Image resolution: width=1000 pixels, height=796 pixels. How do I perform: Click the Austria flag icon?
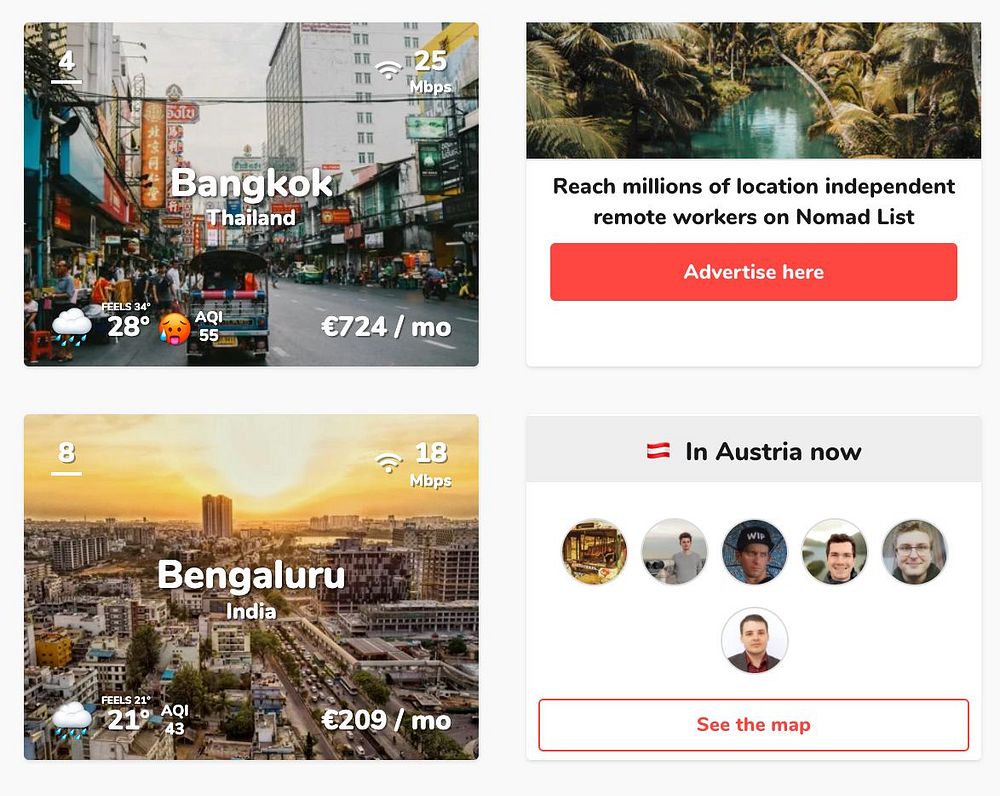658,451
